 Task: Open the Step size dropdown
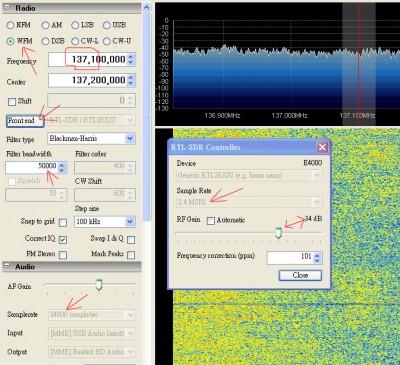click(130, 221)
